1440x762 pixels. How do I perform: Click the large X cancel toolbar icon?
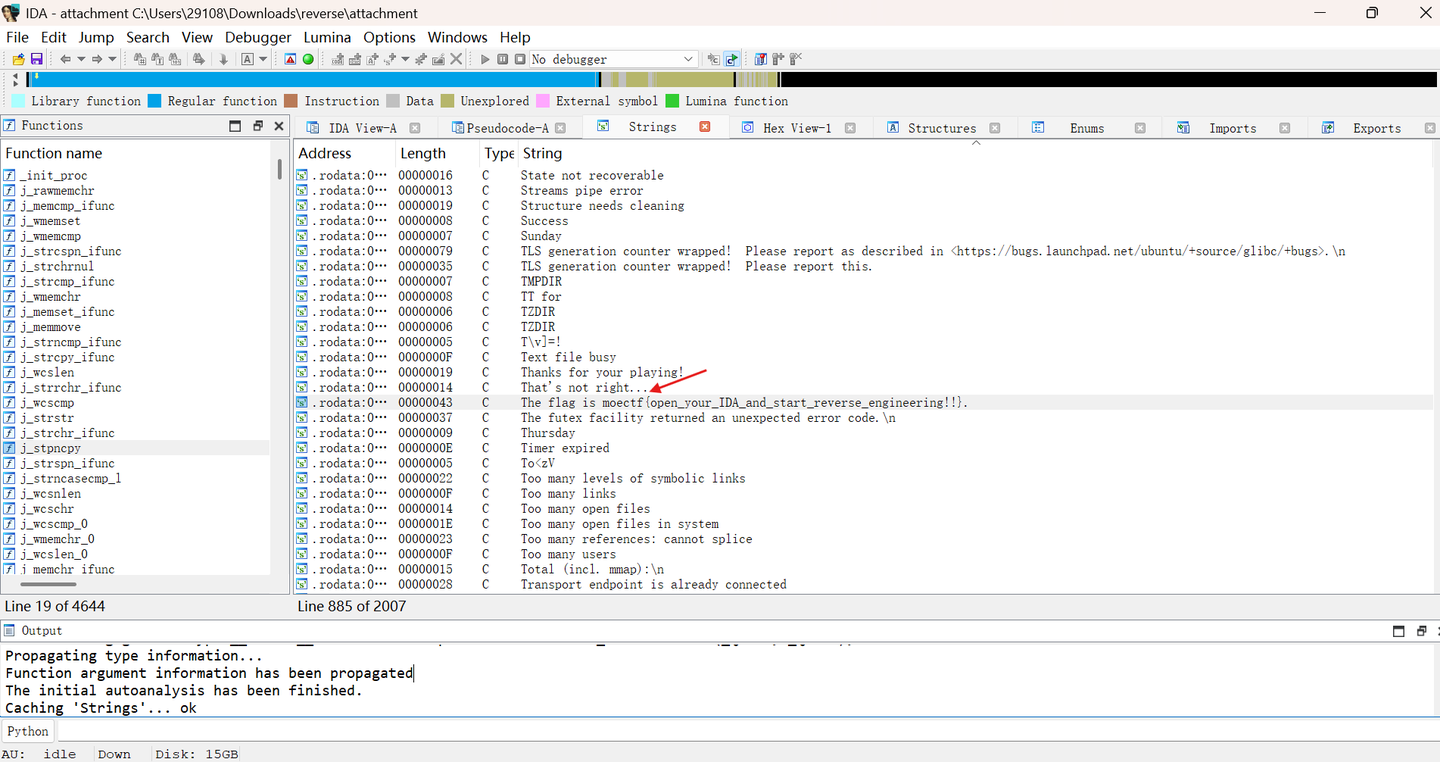456,59
